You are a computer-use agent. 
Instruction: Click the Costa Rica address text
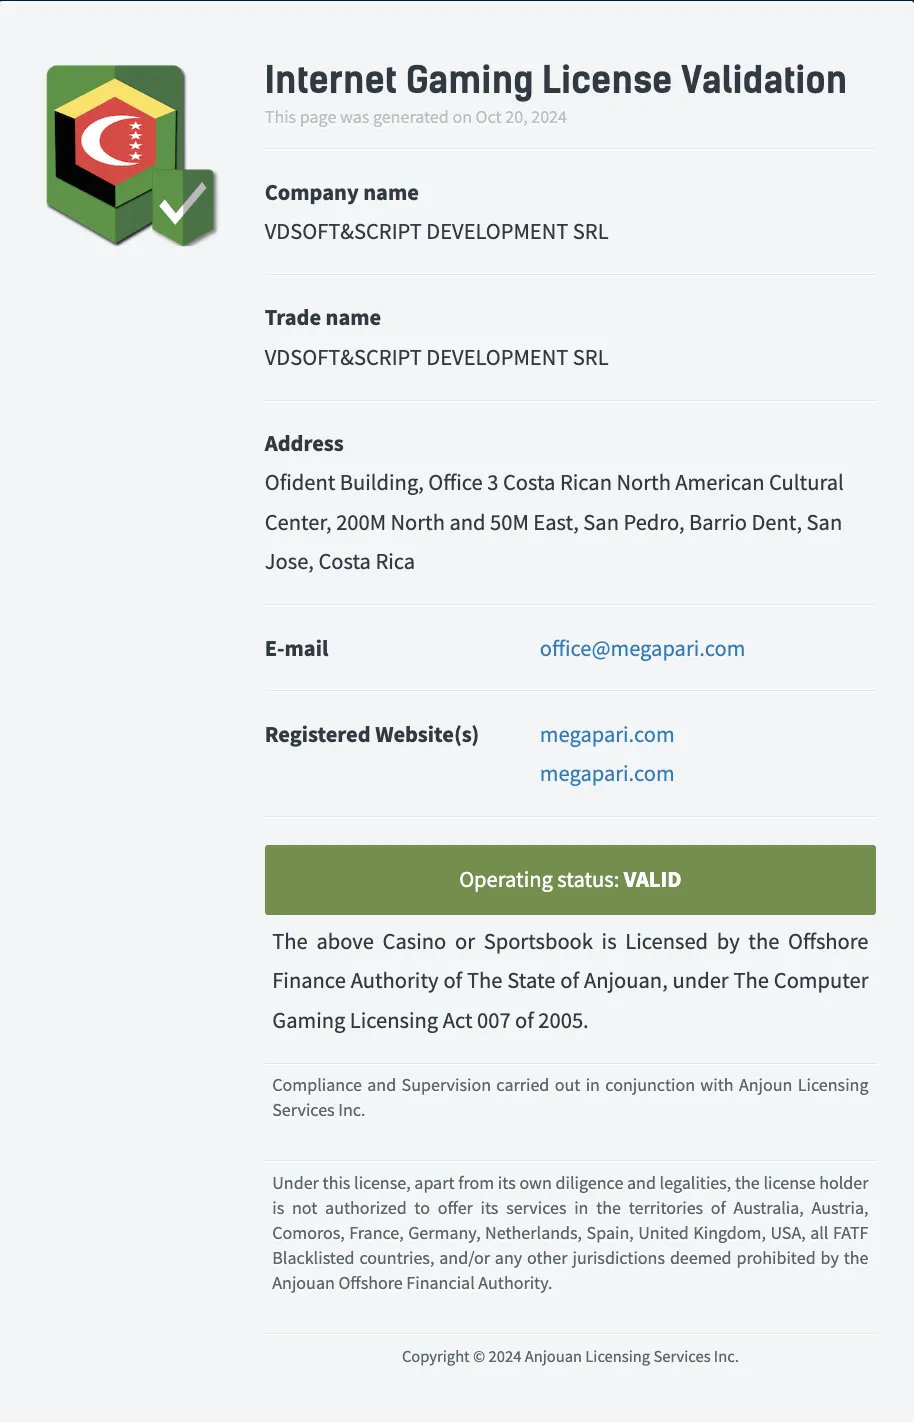tap(553, 522)
